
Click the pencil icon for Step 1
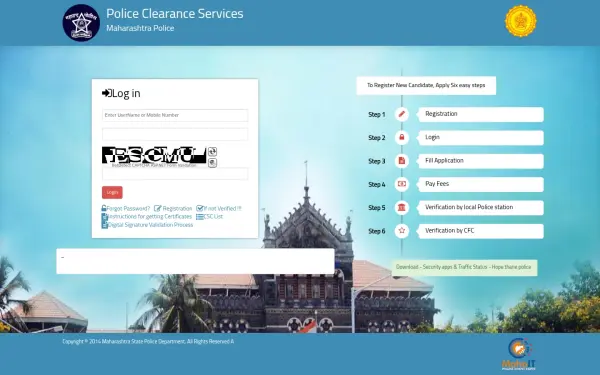point(401,114)
